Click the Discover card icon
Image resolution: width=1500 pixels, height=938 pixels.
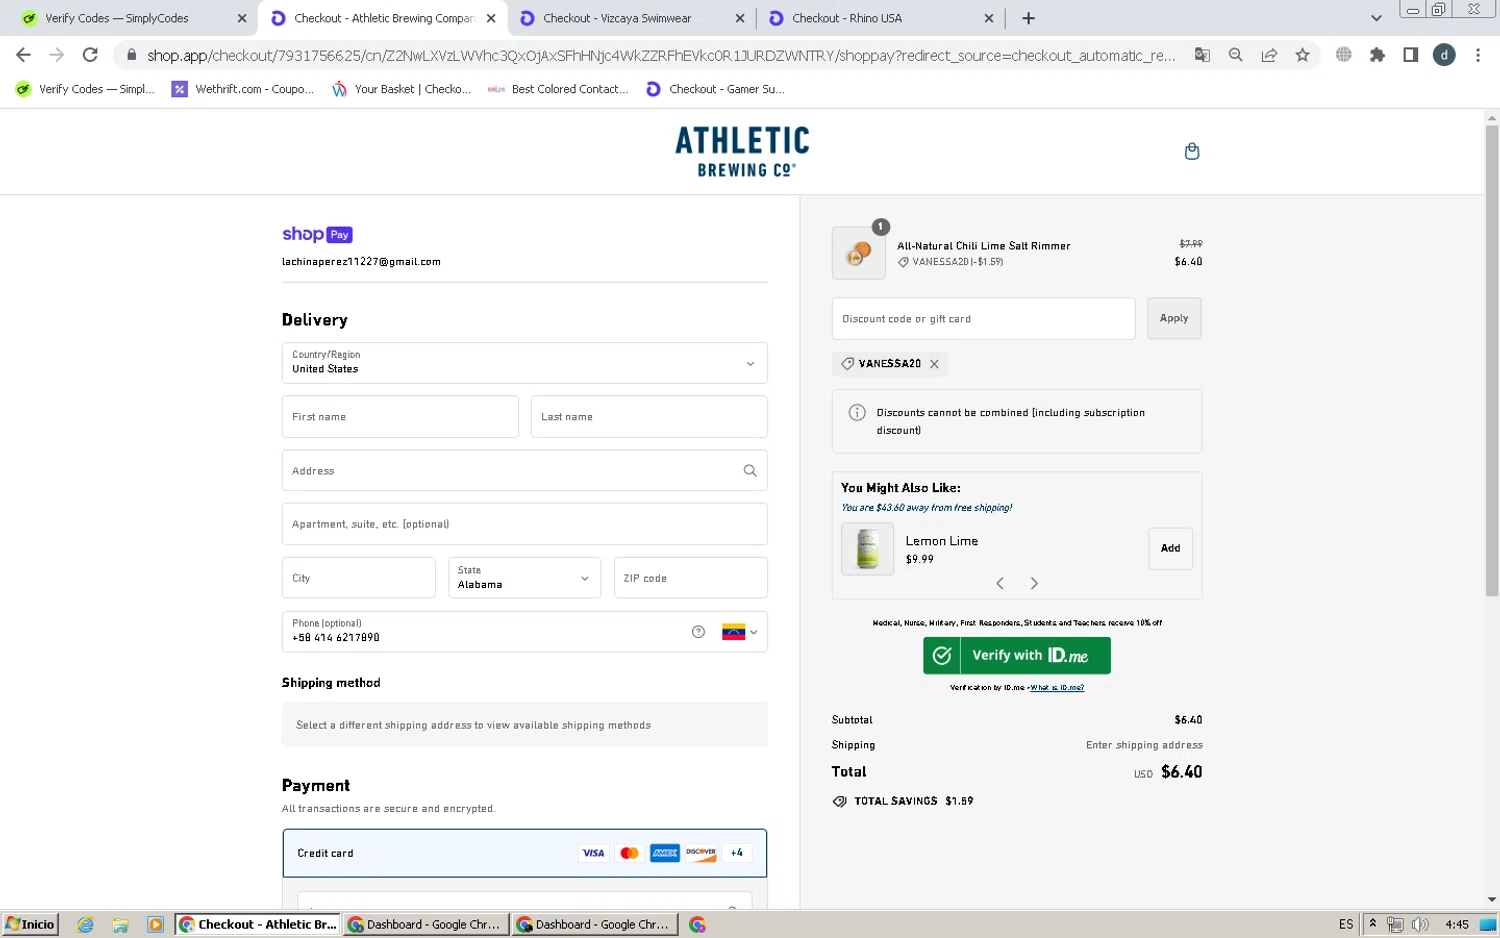click(x=701, y=853)
